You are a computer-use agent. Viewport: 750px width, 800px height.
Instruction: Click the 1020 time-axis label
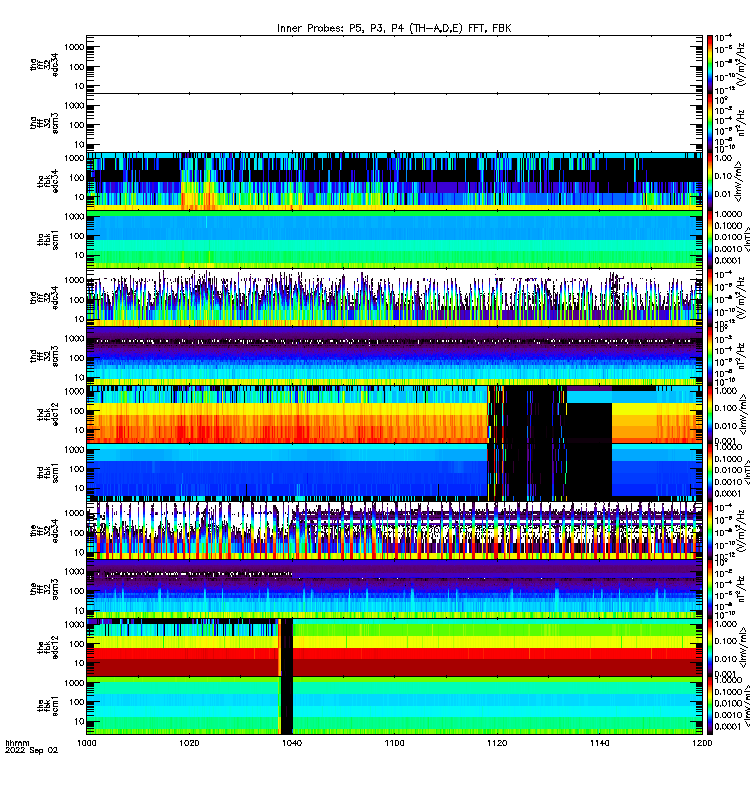pos(189,743)
